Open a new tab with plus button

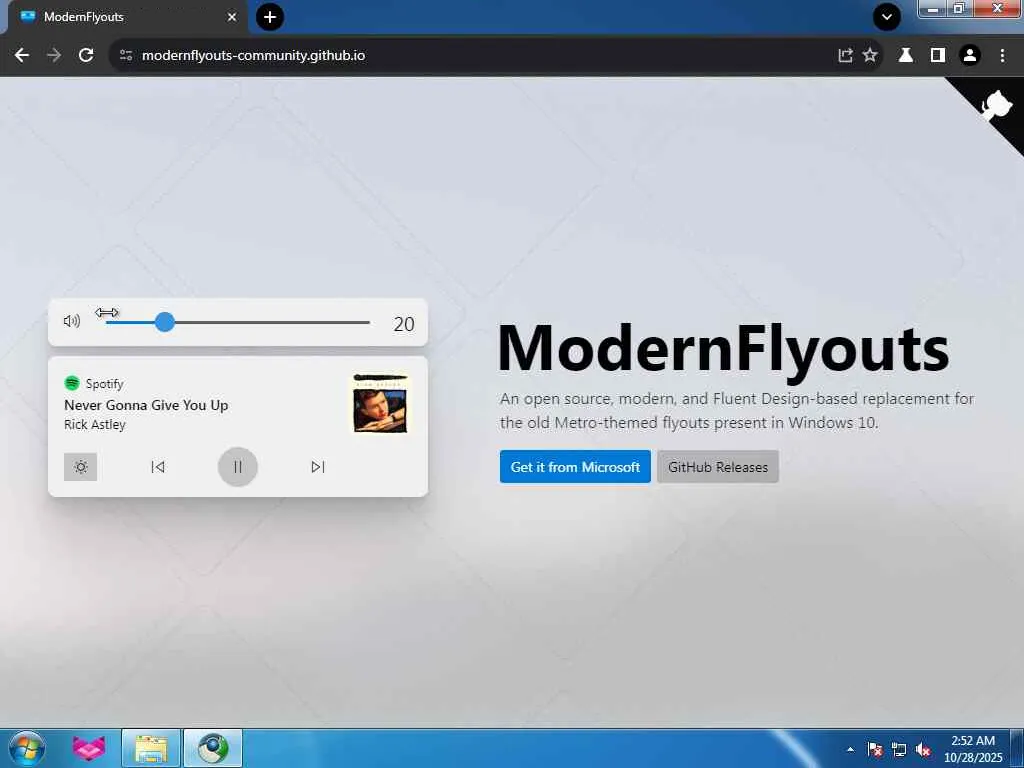[x=270, y=17]
